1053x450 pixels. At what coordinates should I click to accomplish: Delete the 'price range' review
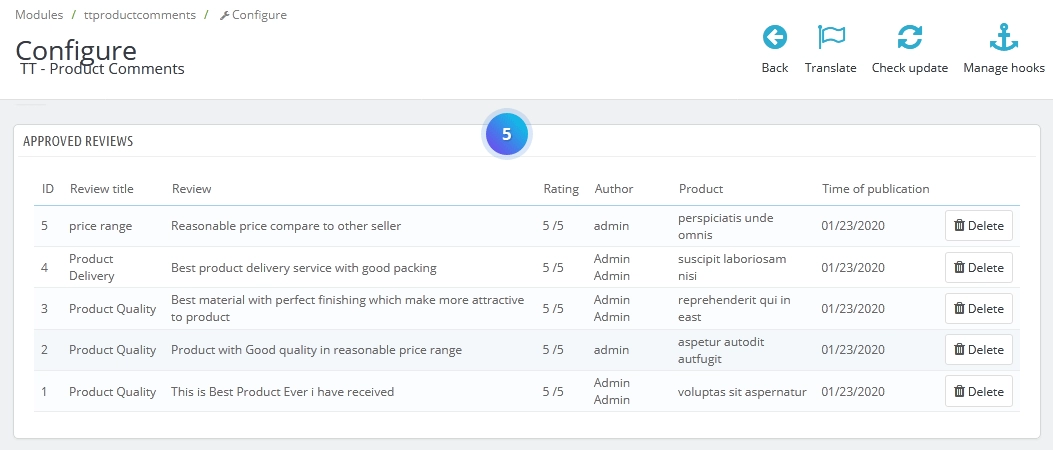[x=978, y=226]
